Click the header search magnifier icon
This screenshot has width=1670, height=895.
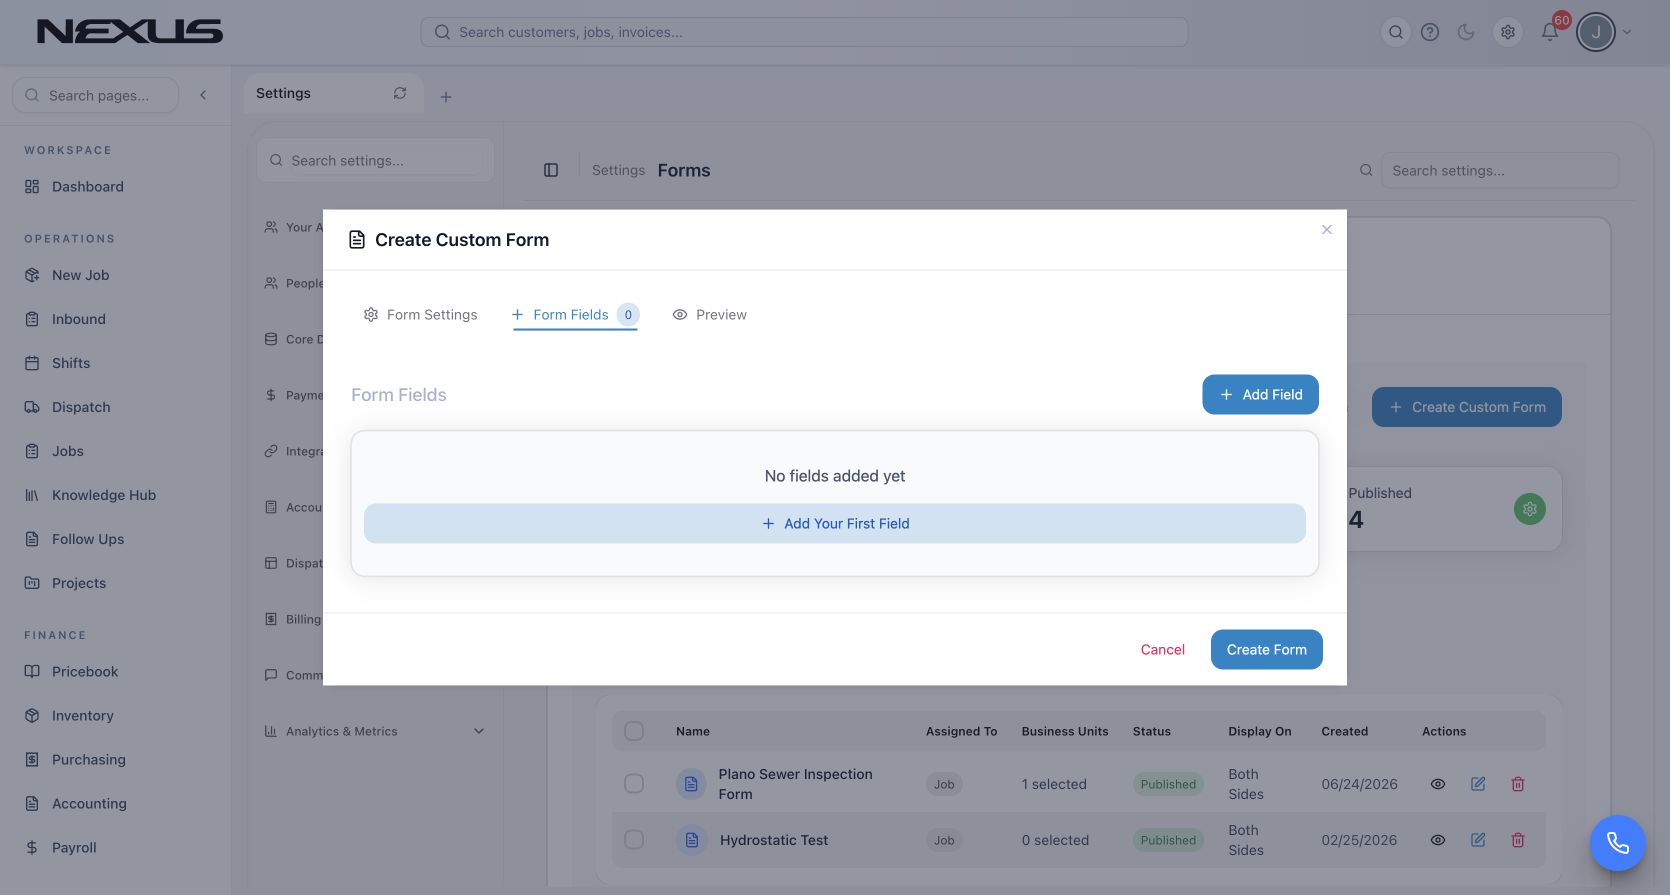click(x=1396, y=32)
